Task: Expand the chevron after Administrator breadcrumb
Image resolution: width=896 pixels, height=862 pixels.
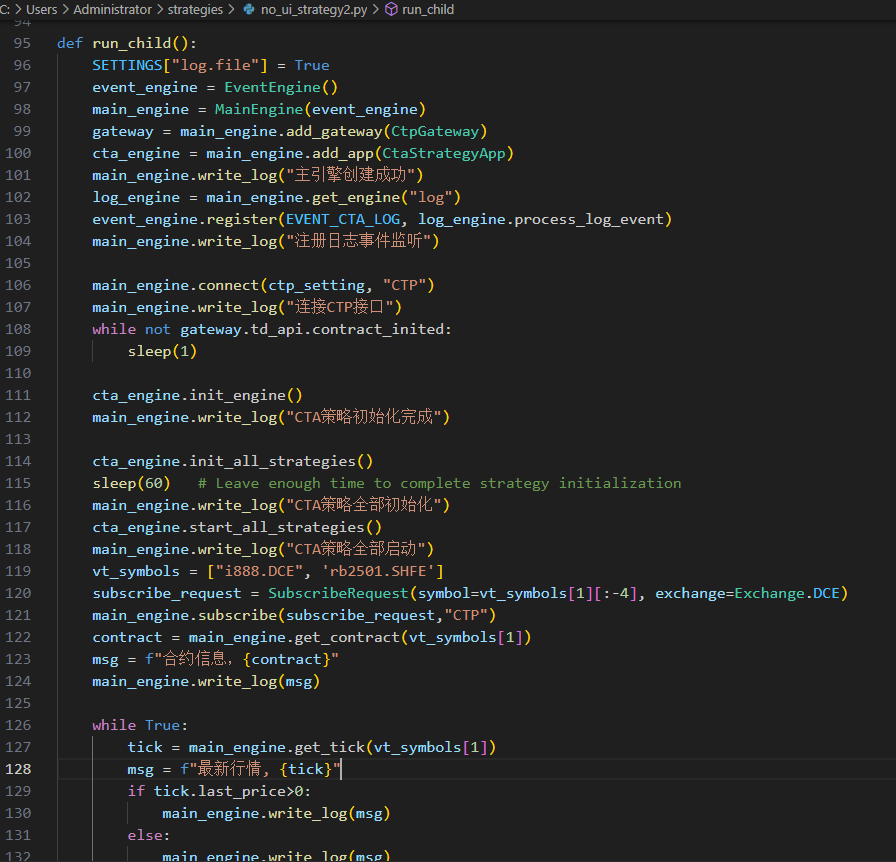Action: pos(159,10)
